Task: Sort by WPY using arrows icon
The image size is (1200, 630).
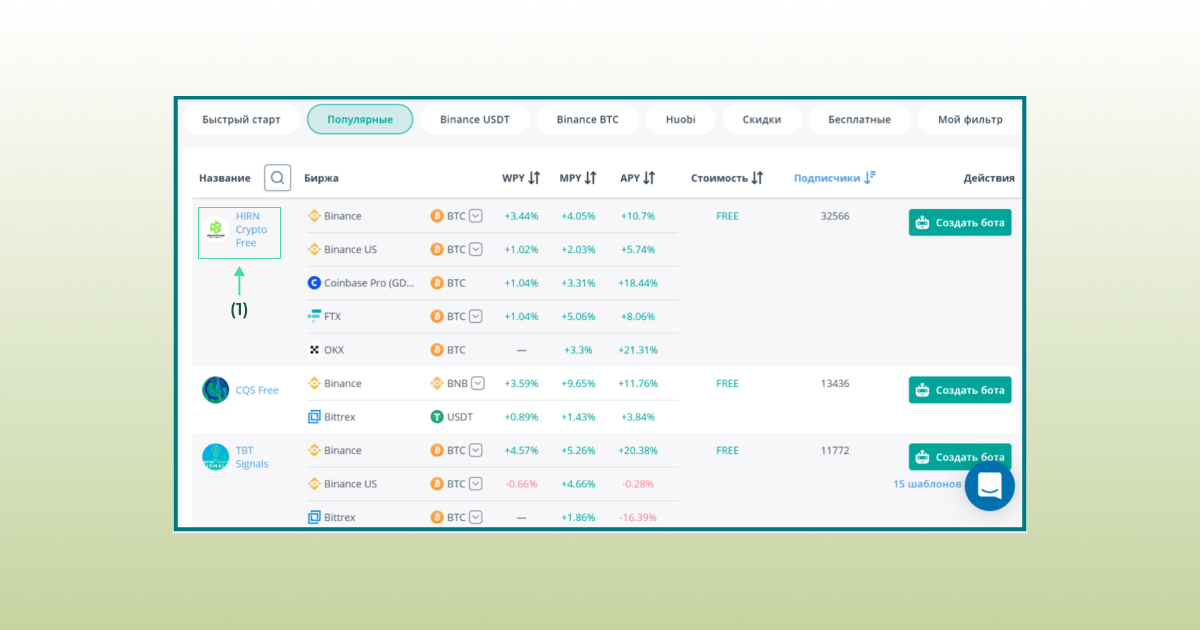Action: click(x=534, y=178)
